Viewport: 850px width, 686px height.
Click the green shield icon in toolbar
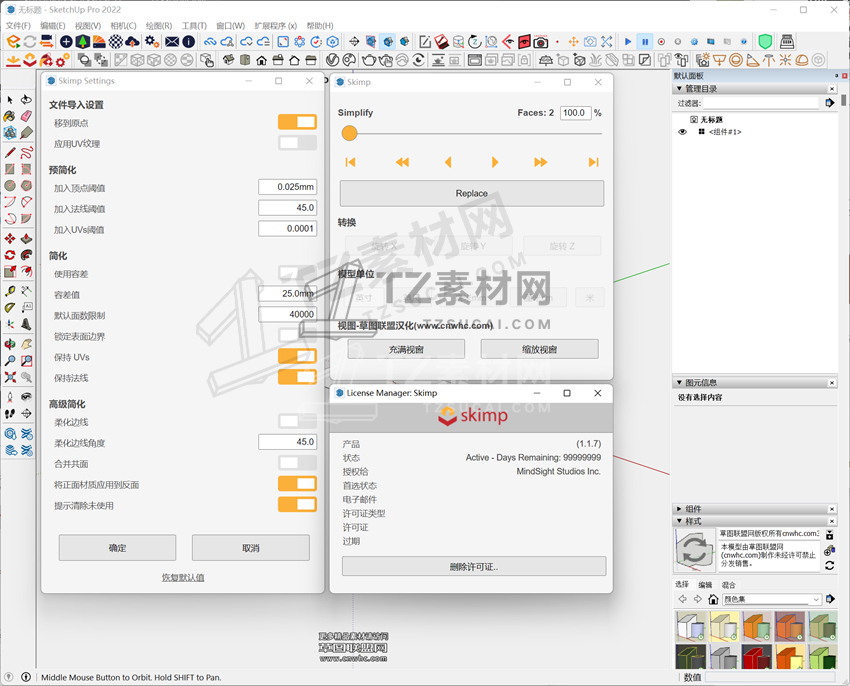[765, 42]
